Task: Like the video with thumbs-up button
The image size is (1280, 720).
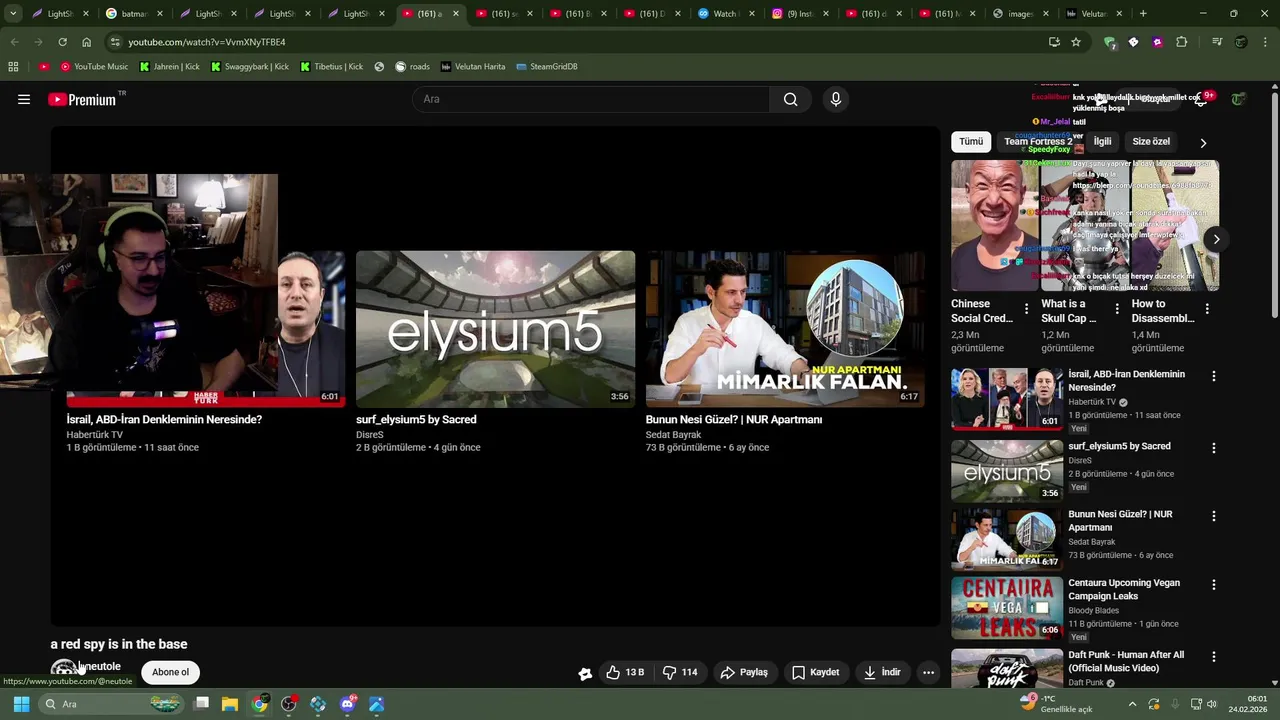Action: [625, 672]
